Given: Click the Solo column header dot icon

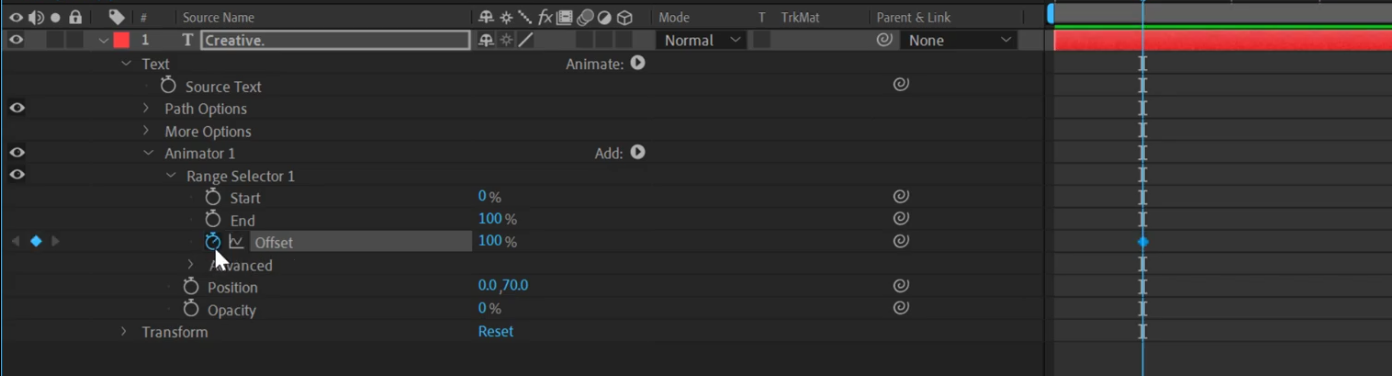Looking at the screenshot, I should 55,17.
